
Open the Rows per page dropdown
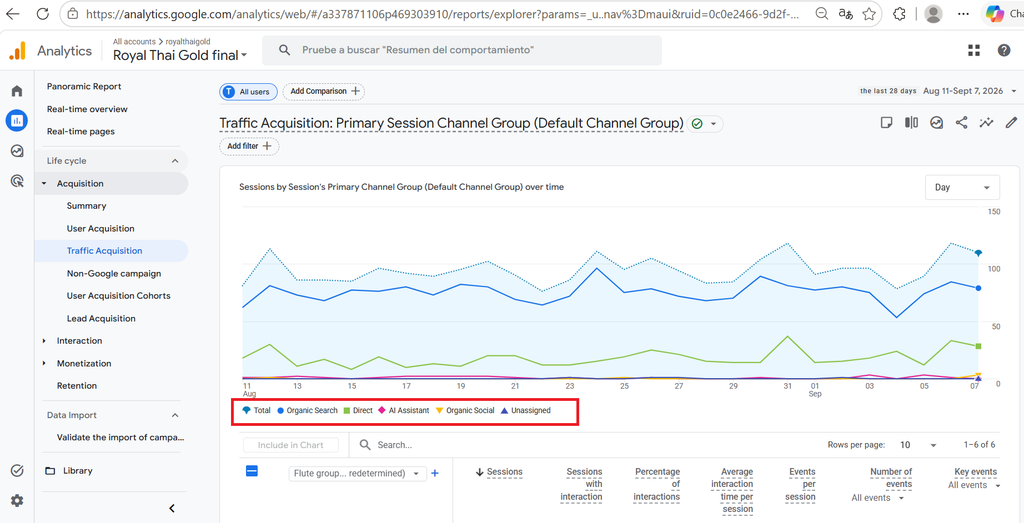(918, 445)
